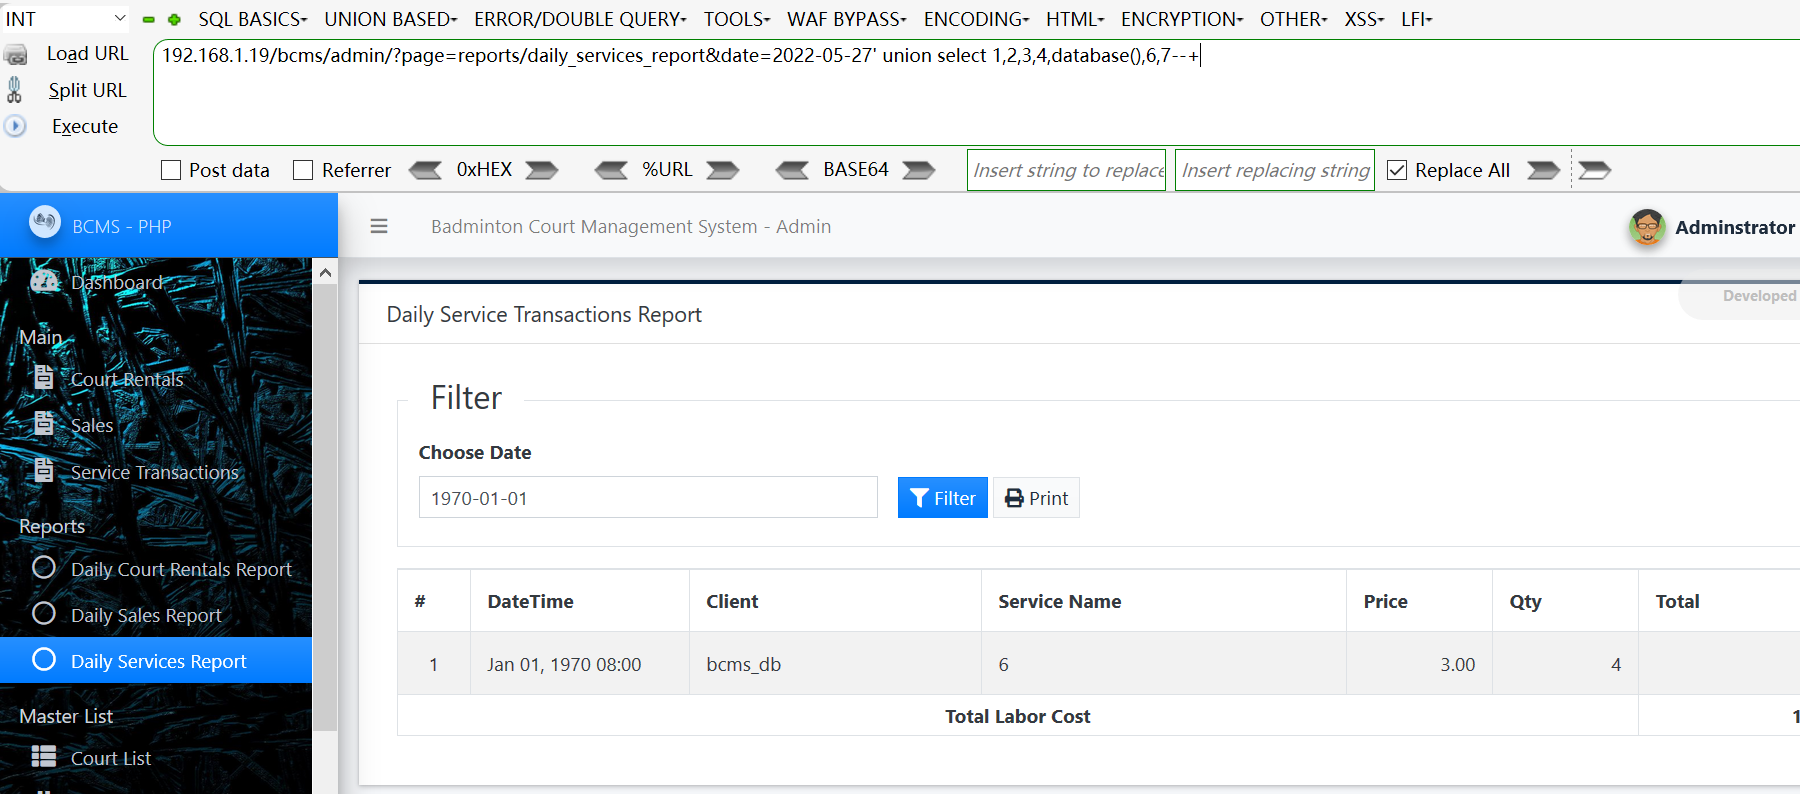The height and width of the screenshot is (794, 1800).
Task: Click the right arrow after BASE64
Action: click(919, 170)
